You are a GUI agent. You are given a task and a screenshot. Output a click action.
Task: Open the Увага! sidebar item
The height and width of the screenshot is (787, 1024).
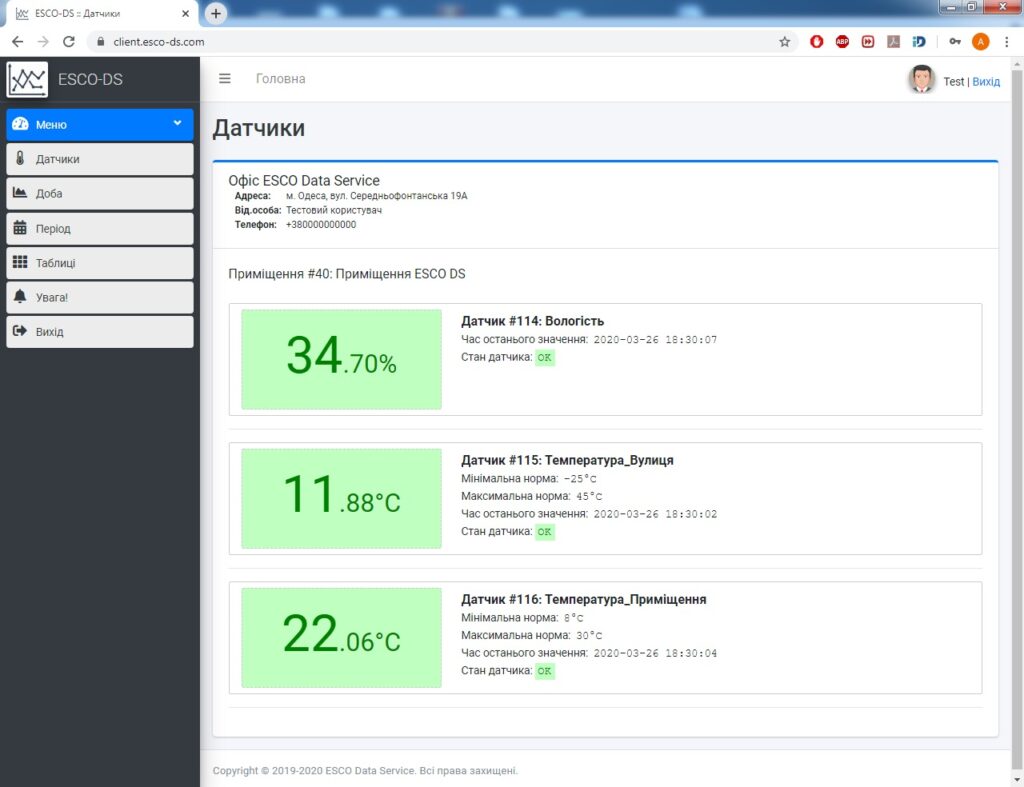tap(100, 297)
